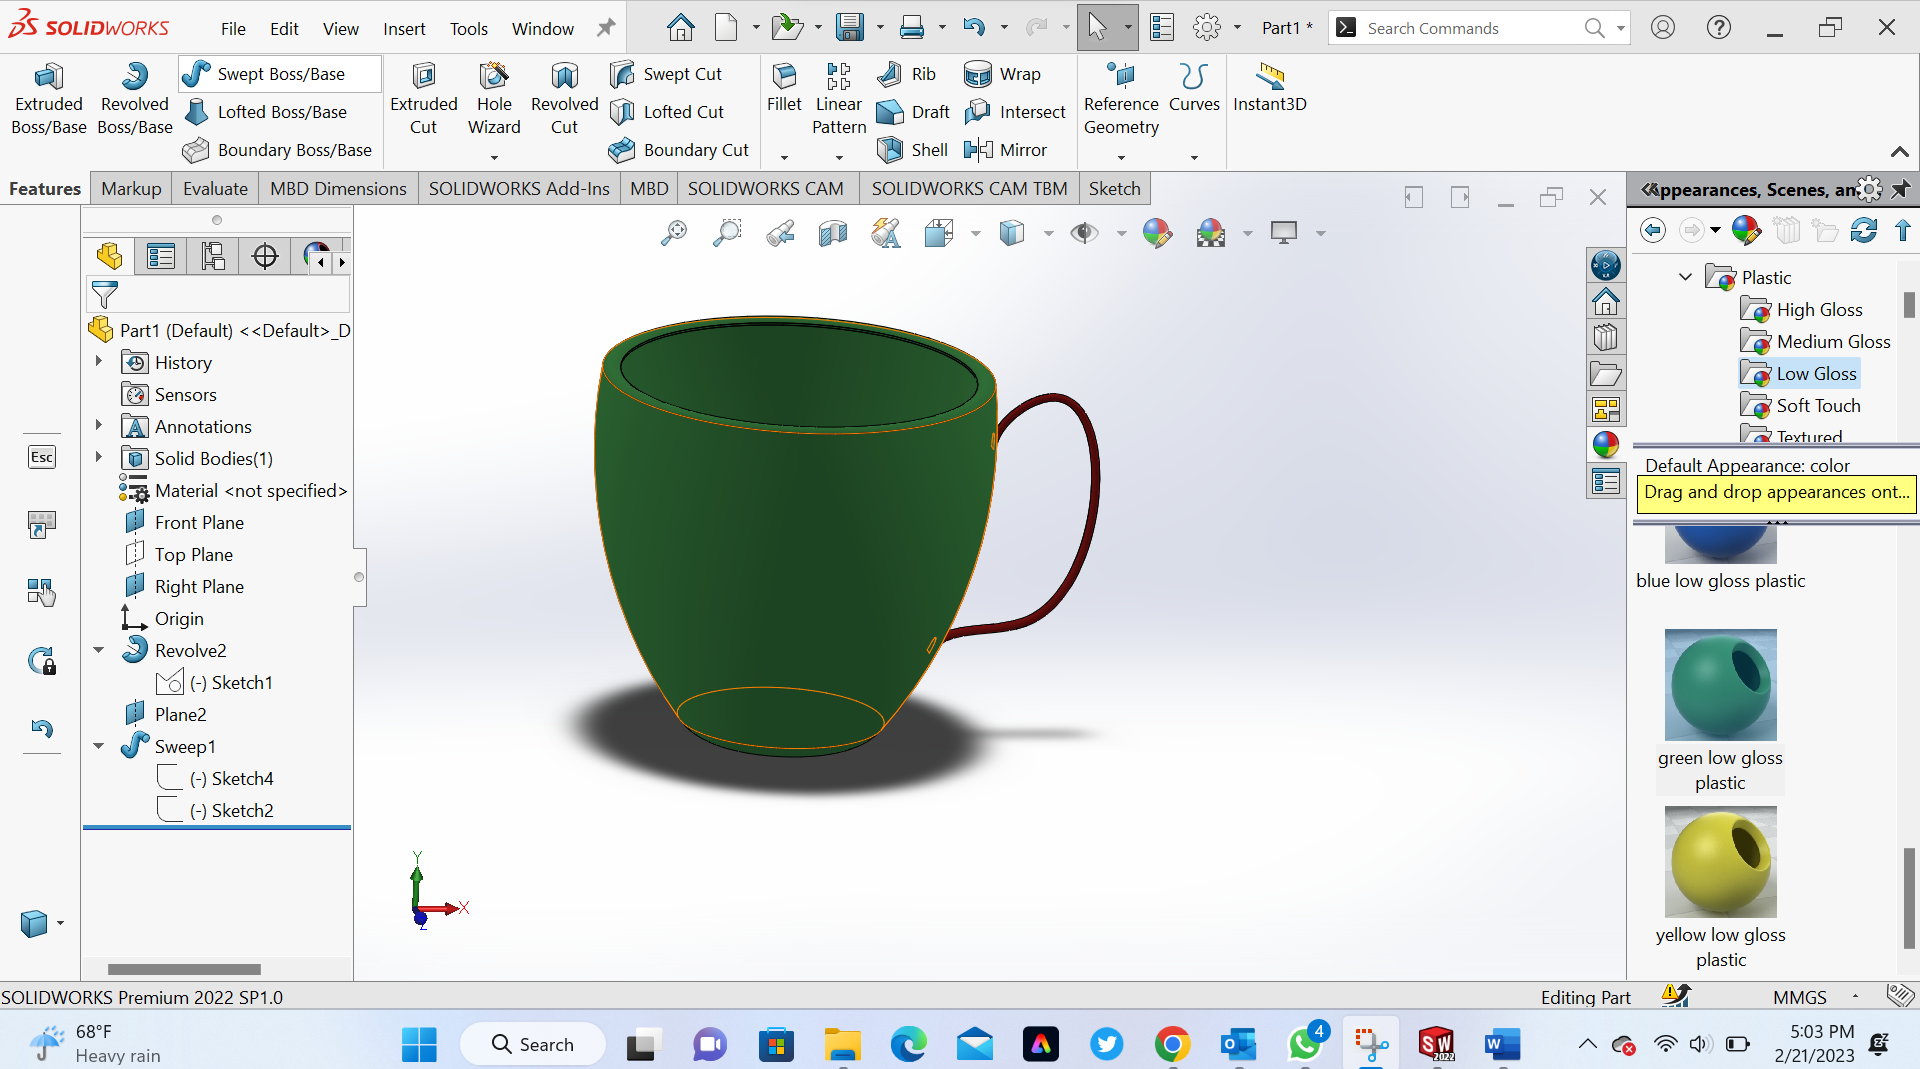1920x1069 pixels.
Task: Open the PropertyManager tab icon
Action: (161, 257)
